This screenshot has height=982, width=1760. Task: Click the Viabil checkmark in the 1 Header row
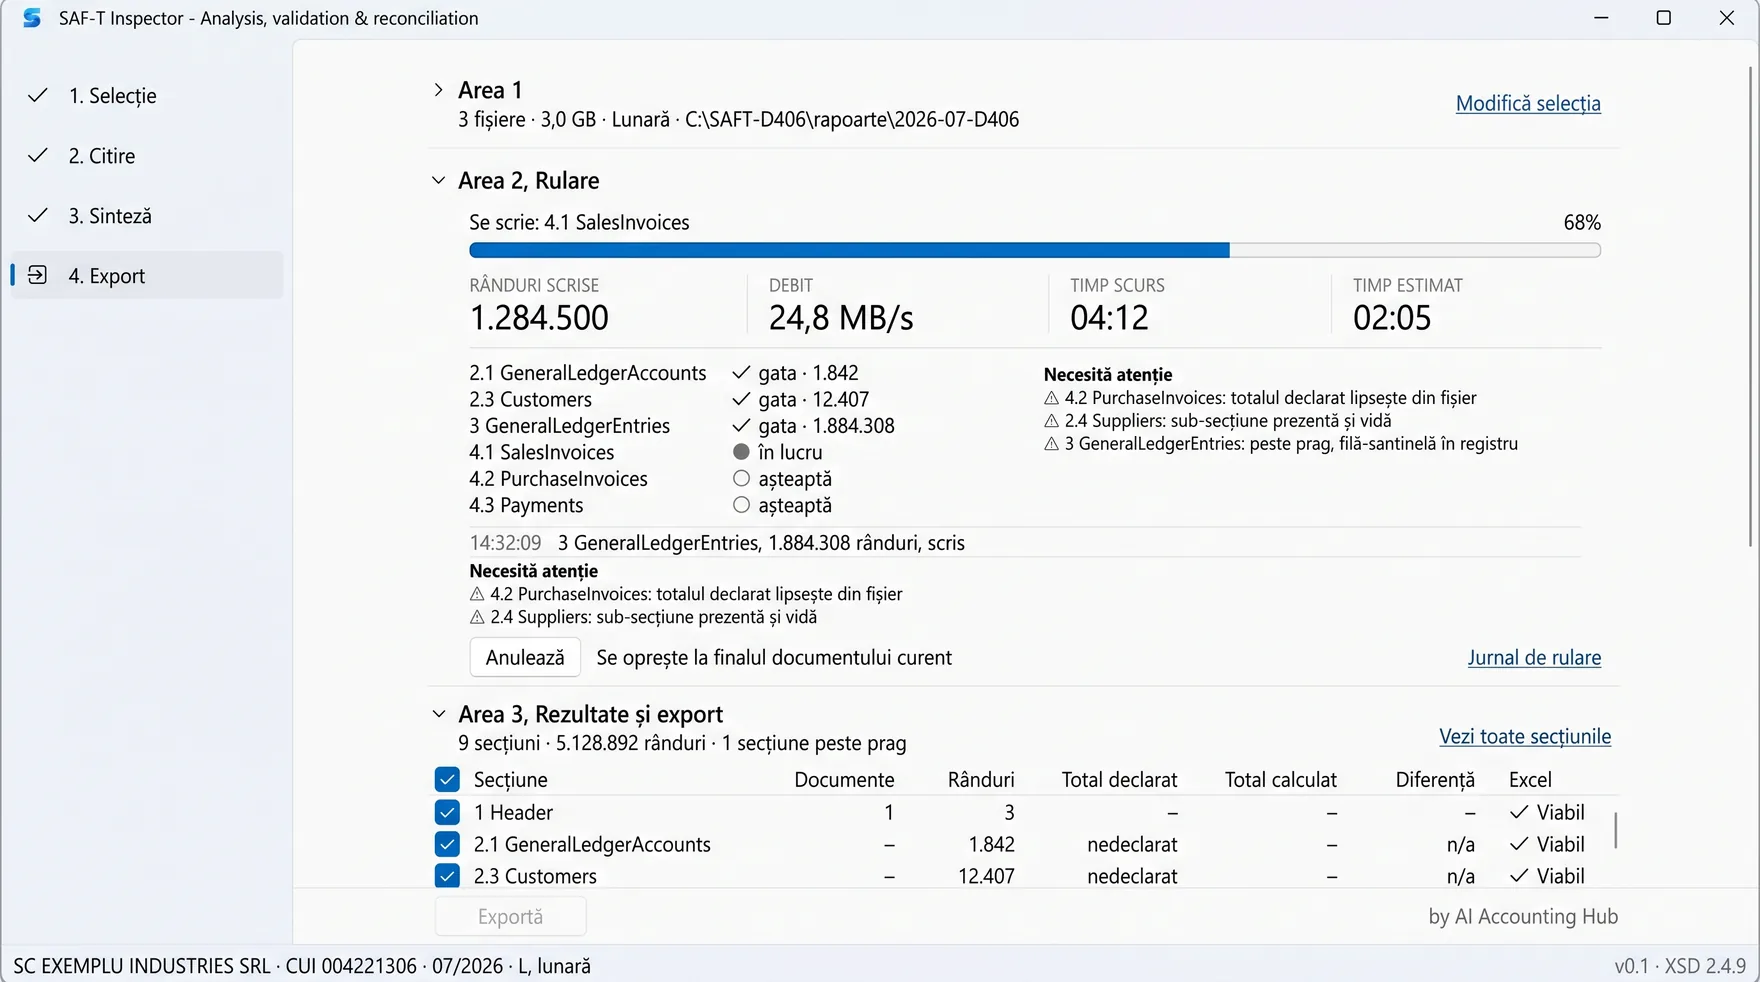(1519, 812)
